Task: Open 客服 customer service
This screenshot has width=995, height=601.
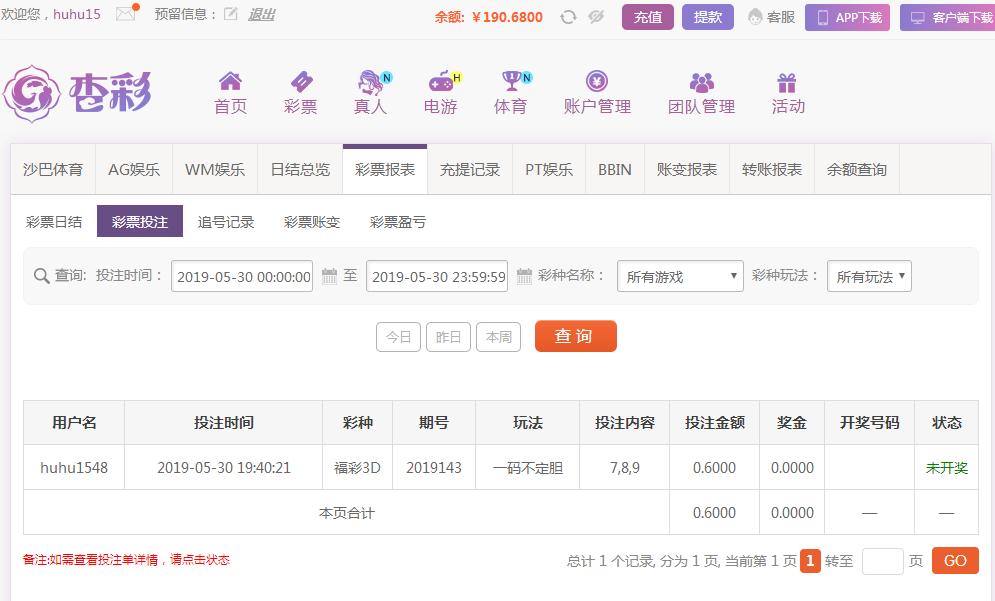Action: pyautogui.click(x=771, y=17)
